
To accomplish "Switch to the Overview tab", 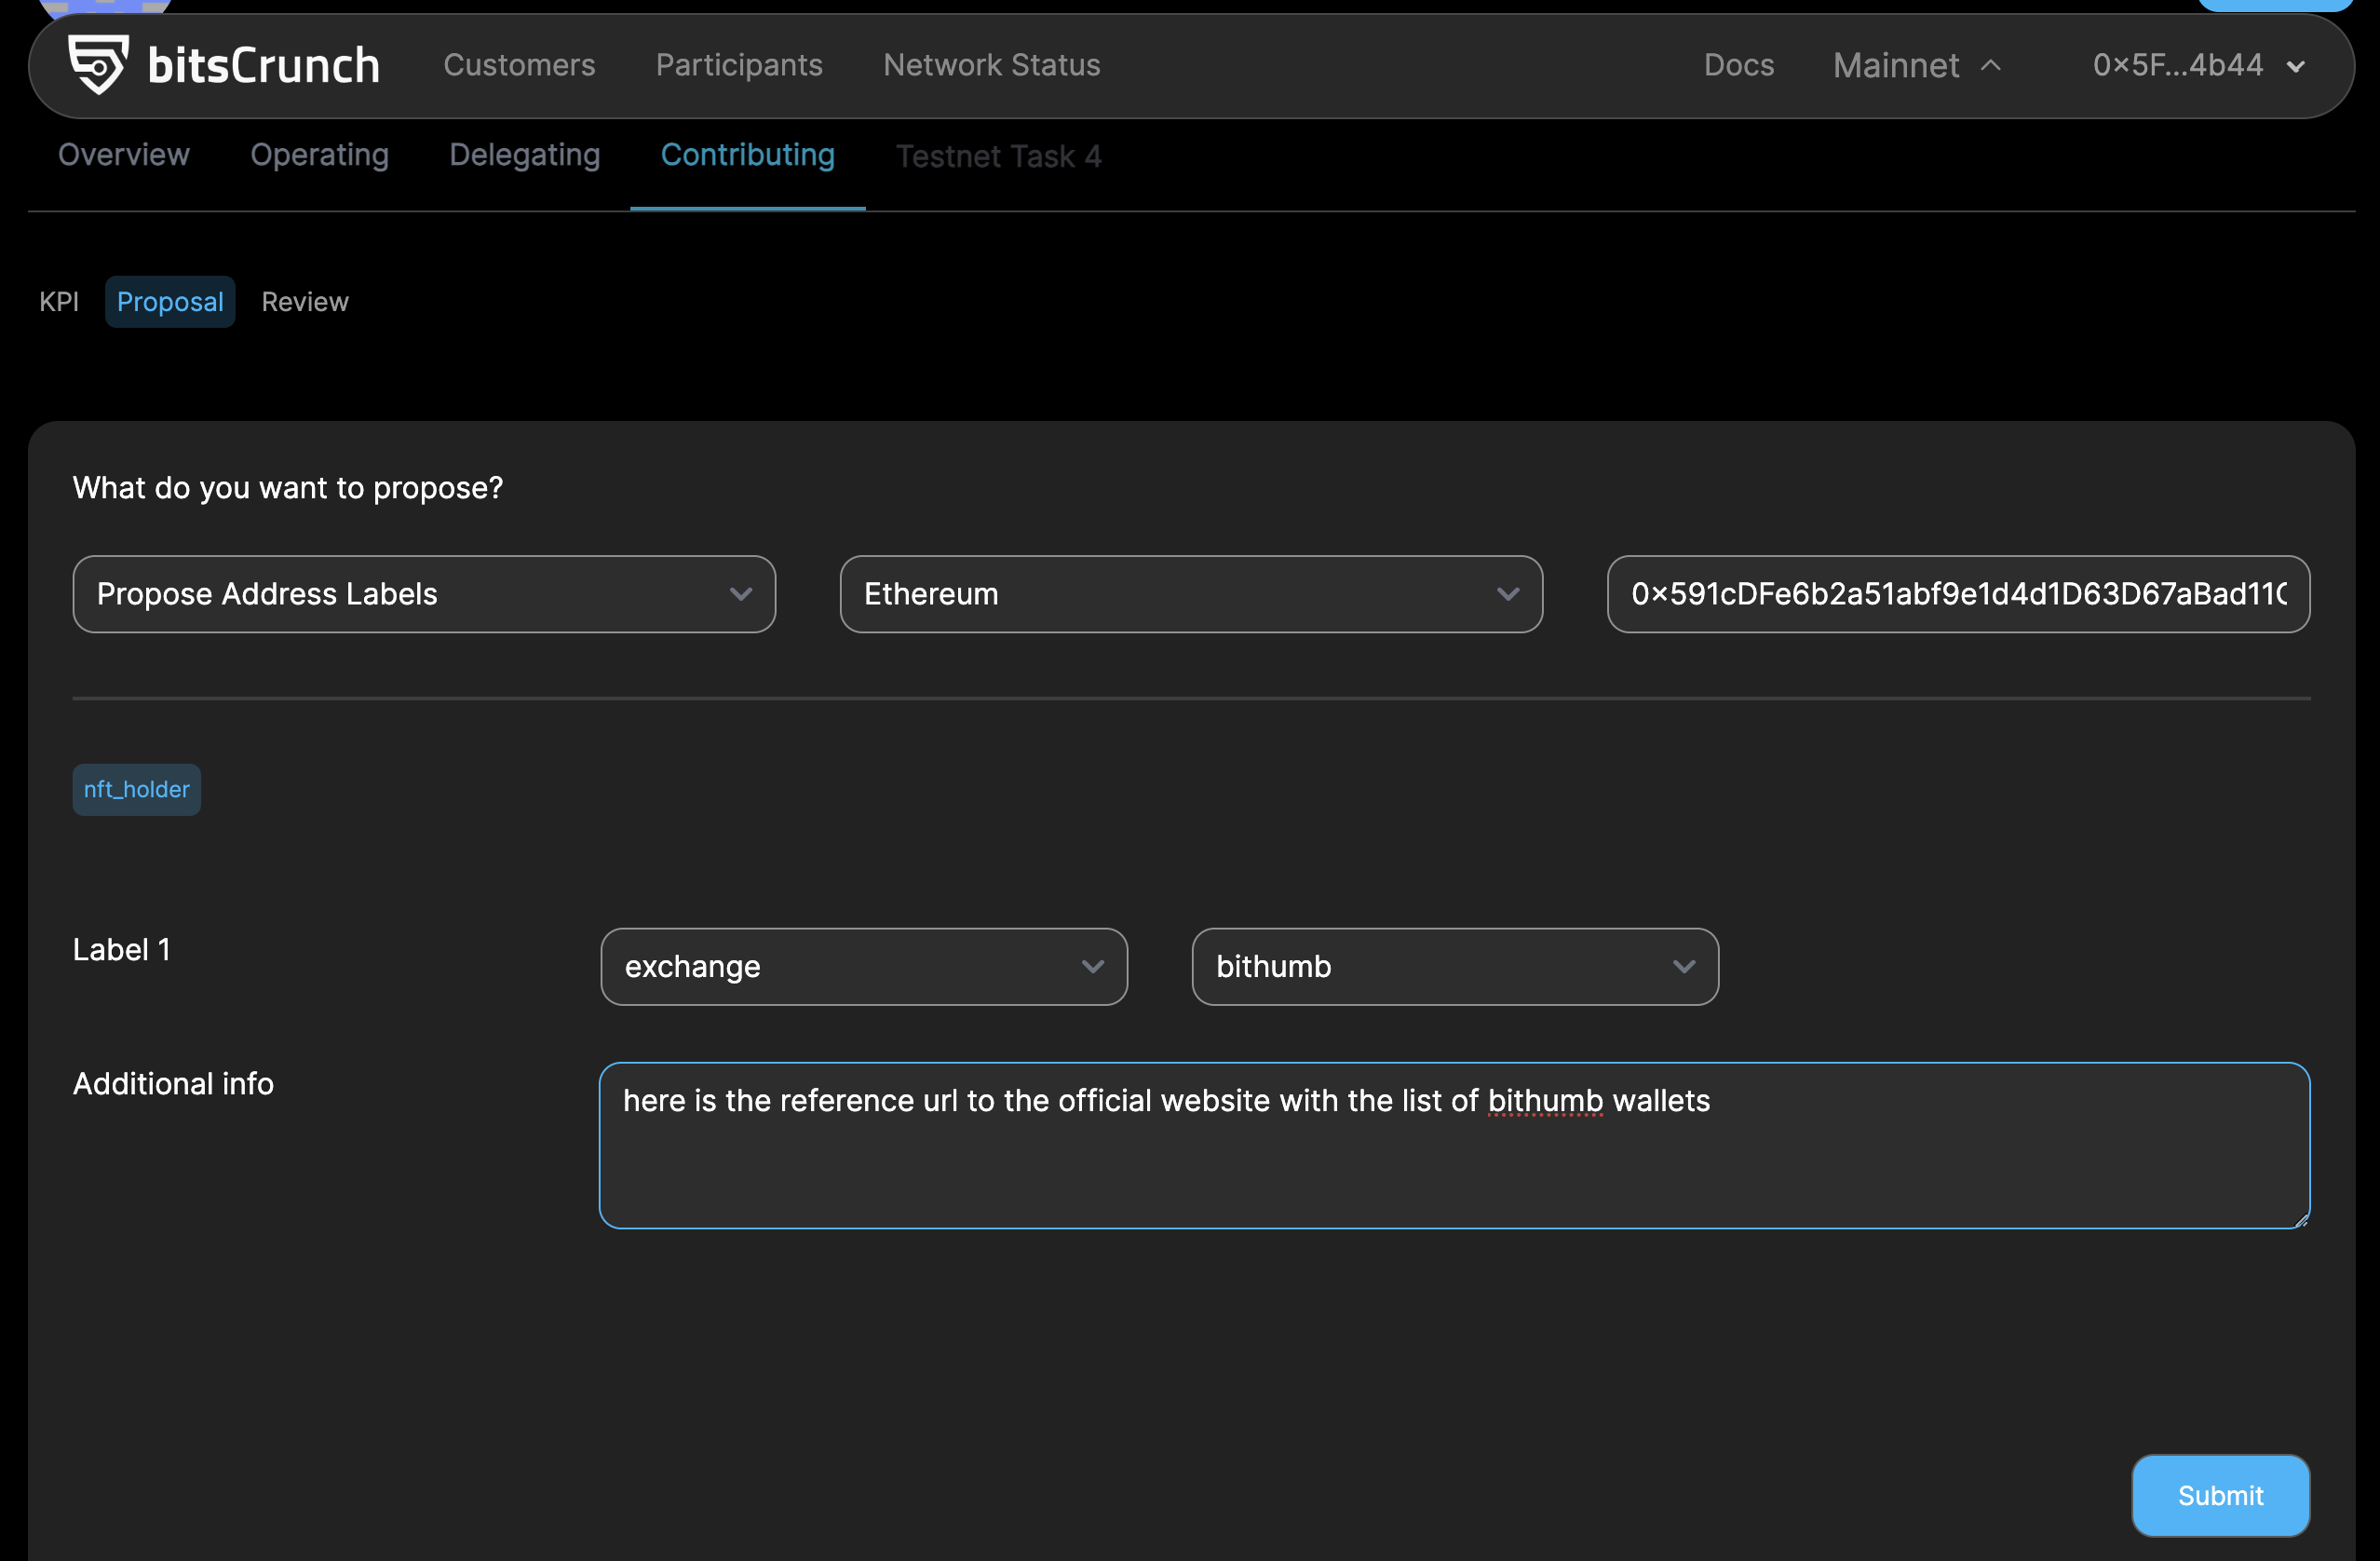I will (x=124, y=155).
